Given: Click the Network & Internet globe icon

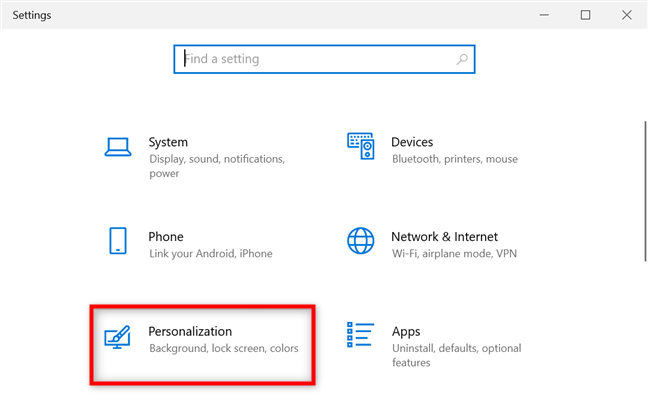Looking at the screenshot, I should click(360, 241).
